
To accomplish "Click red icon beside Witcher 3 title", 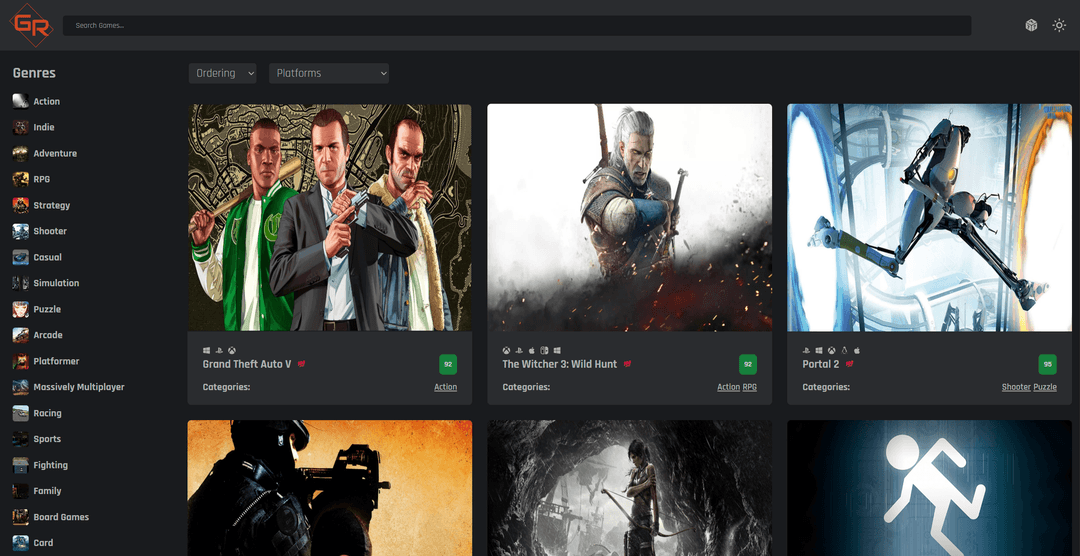I will click(627, 364).
